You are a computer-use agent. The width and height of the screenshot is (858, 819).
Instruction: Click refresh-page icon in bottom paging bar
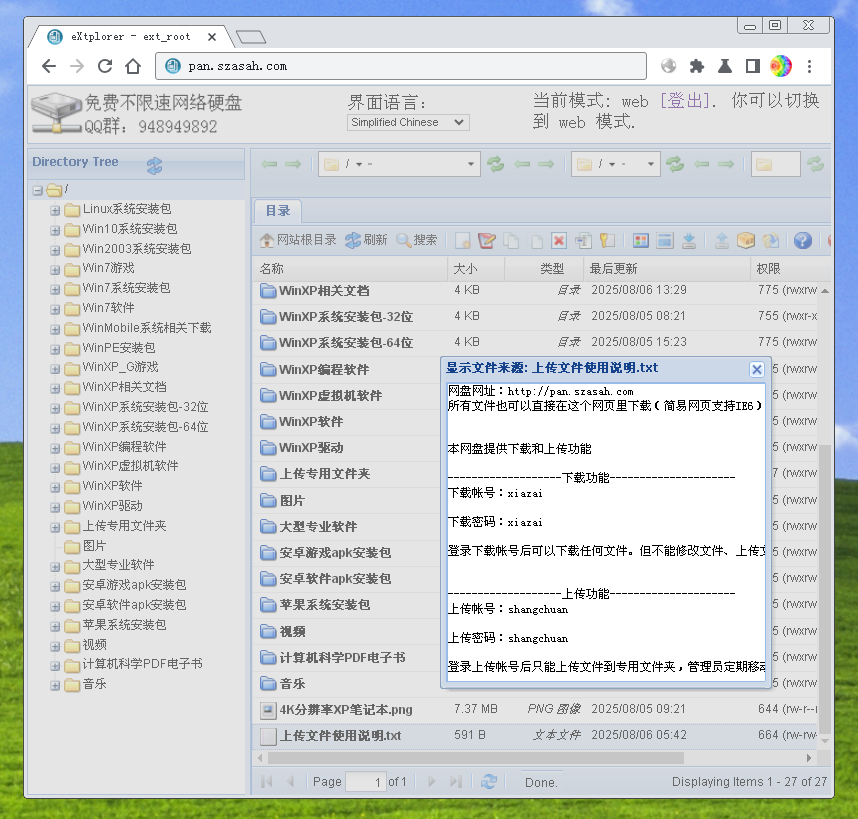489,782
